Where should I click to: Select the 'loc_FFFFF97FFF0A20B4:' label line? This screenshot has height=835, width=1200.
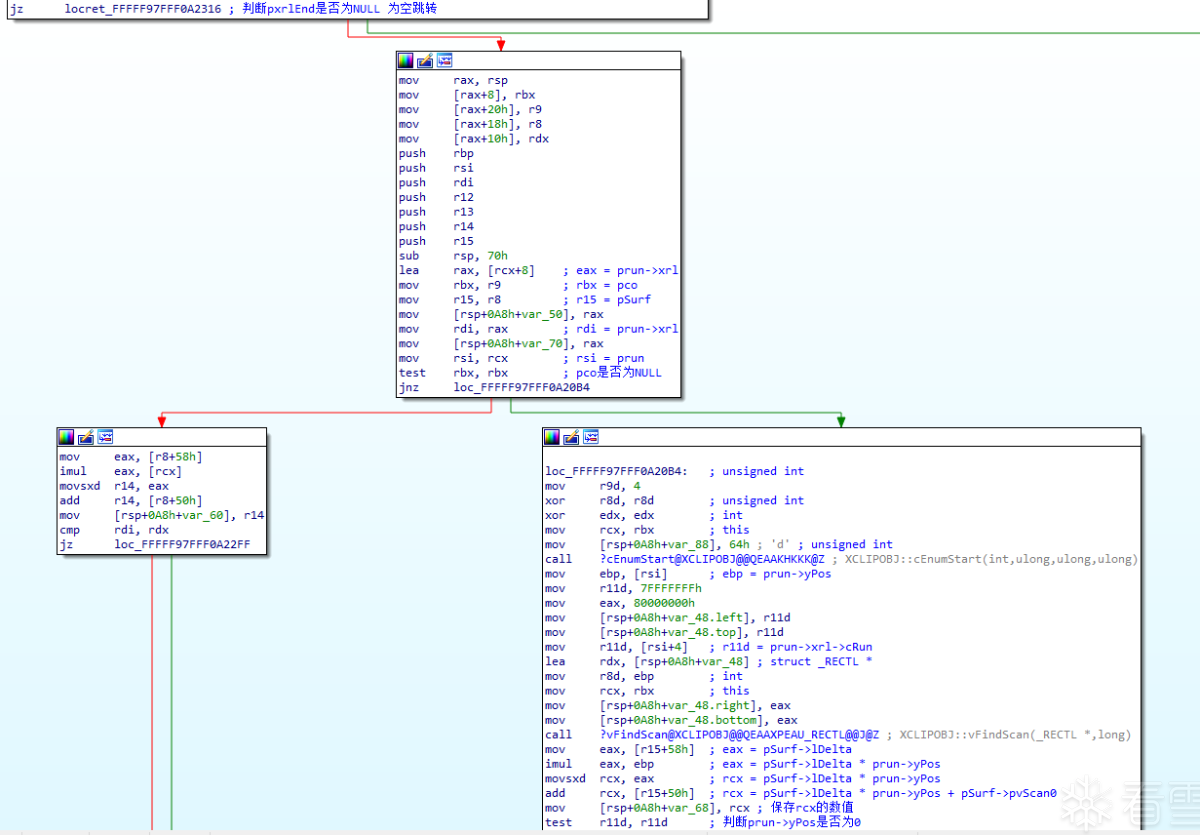(x=616, y=471)
